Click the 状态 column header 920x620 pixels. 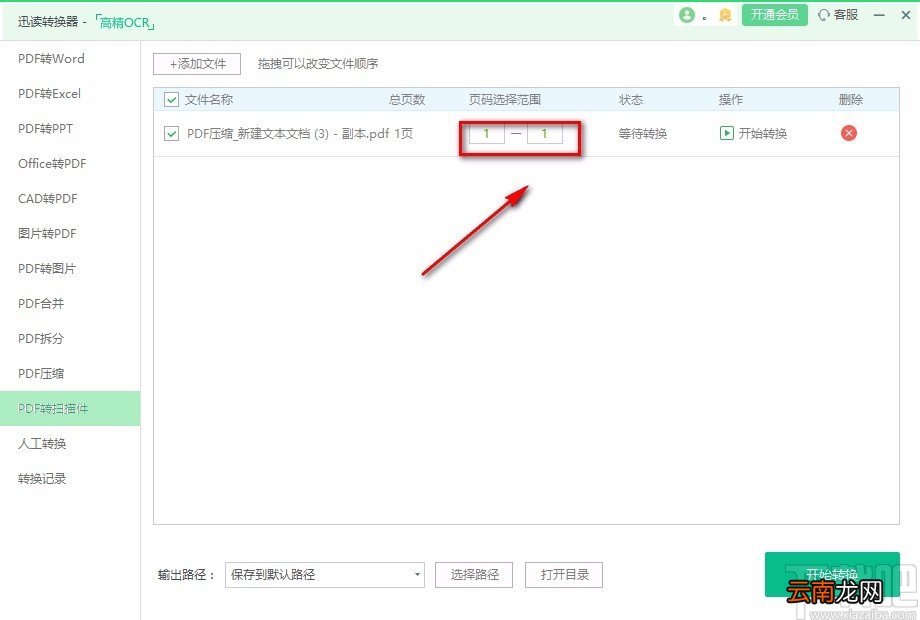point(631,100)
